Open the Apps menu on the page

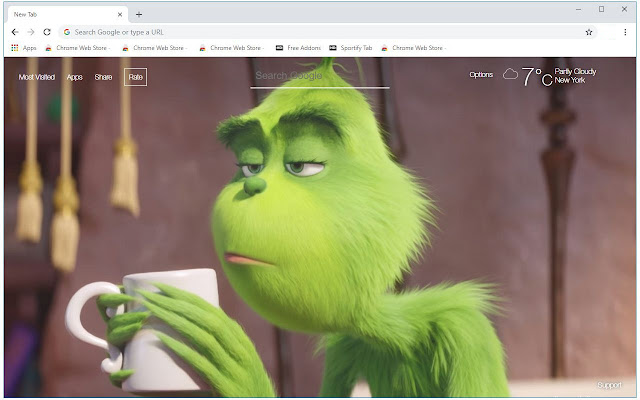[x=75, y=77]
